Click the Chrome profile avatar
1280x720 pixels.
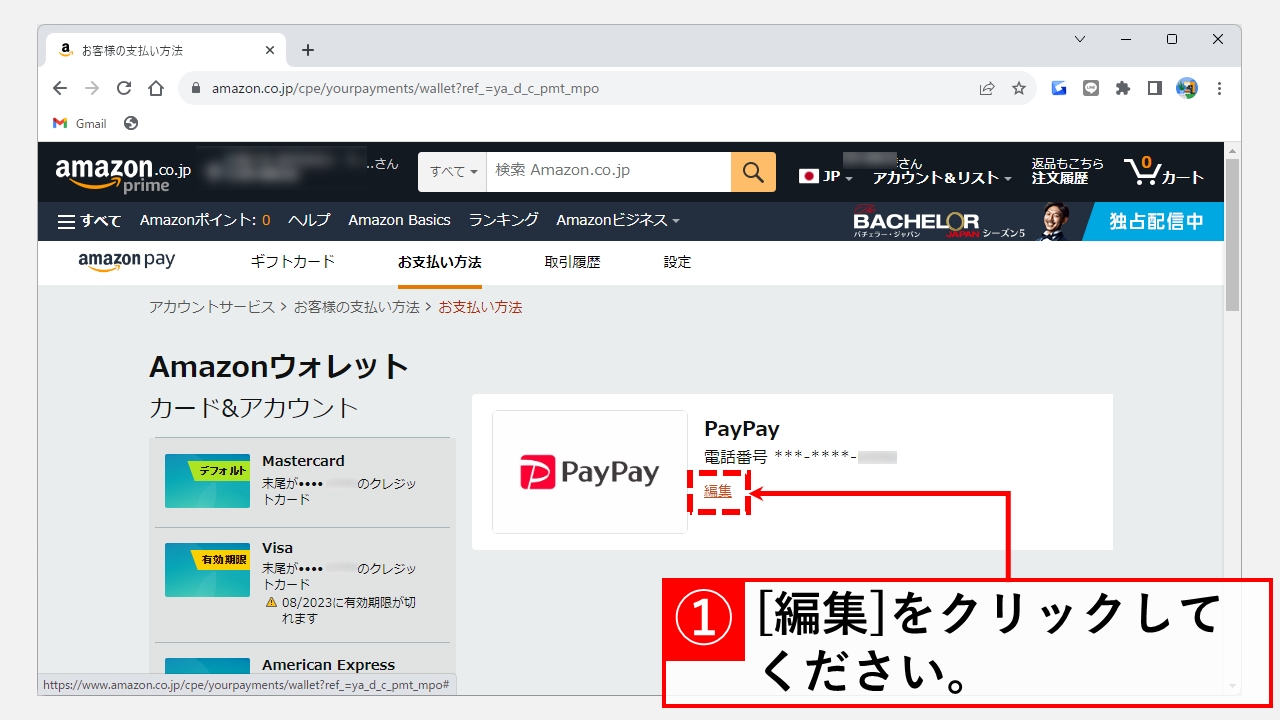click(1186, 88)
